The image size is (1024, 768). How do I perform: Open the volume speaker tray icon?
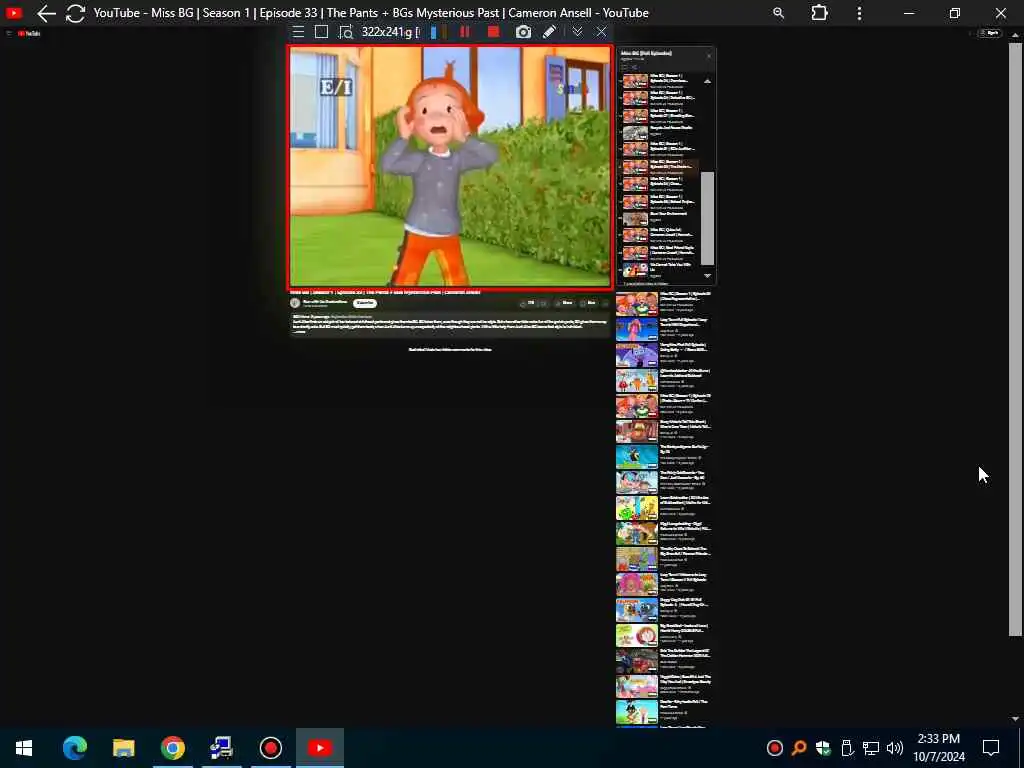(x=895, y=748)
